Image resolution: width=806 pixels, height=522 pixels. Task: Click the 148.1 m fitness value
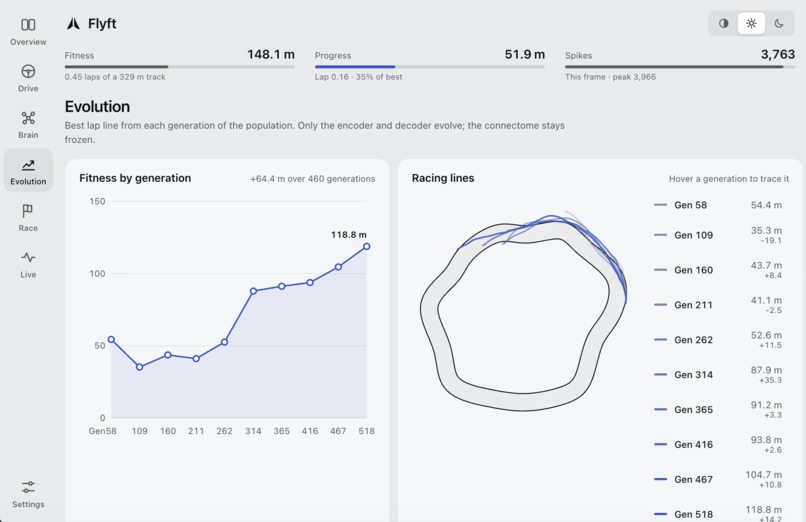(271, 54)
